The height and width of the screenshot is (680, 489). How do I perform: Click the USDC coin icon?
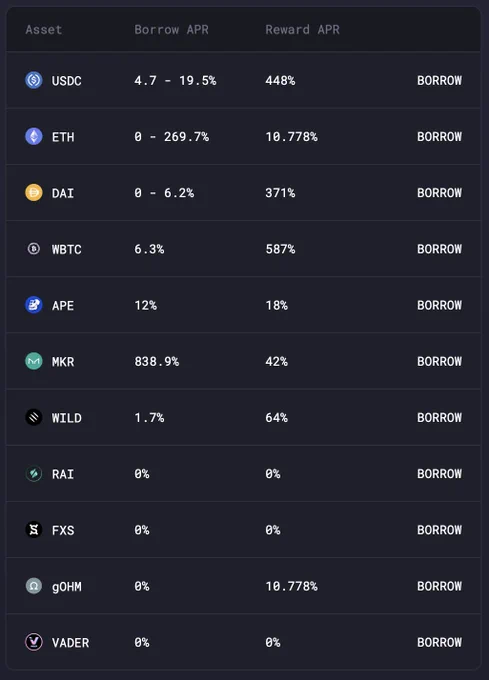(x=34, y=80)
